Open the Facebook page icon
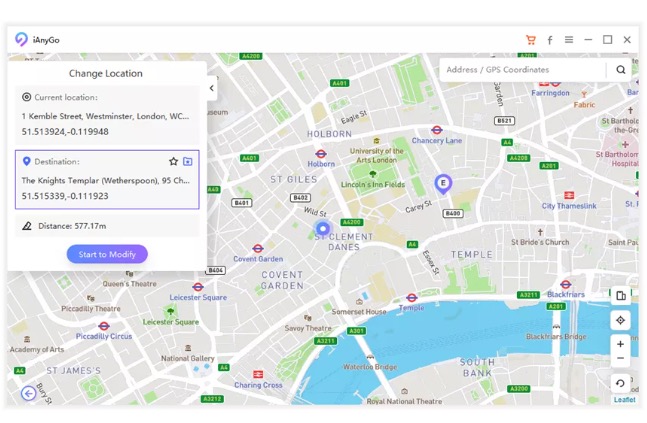The image size is (647, 423). pyautogui.click(x=549, y=40)
